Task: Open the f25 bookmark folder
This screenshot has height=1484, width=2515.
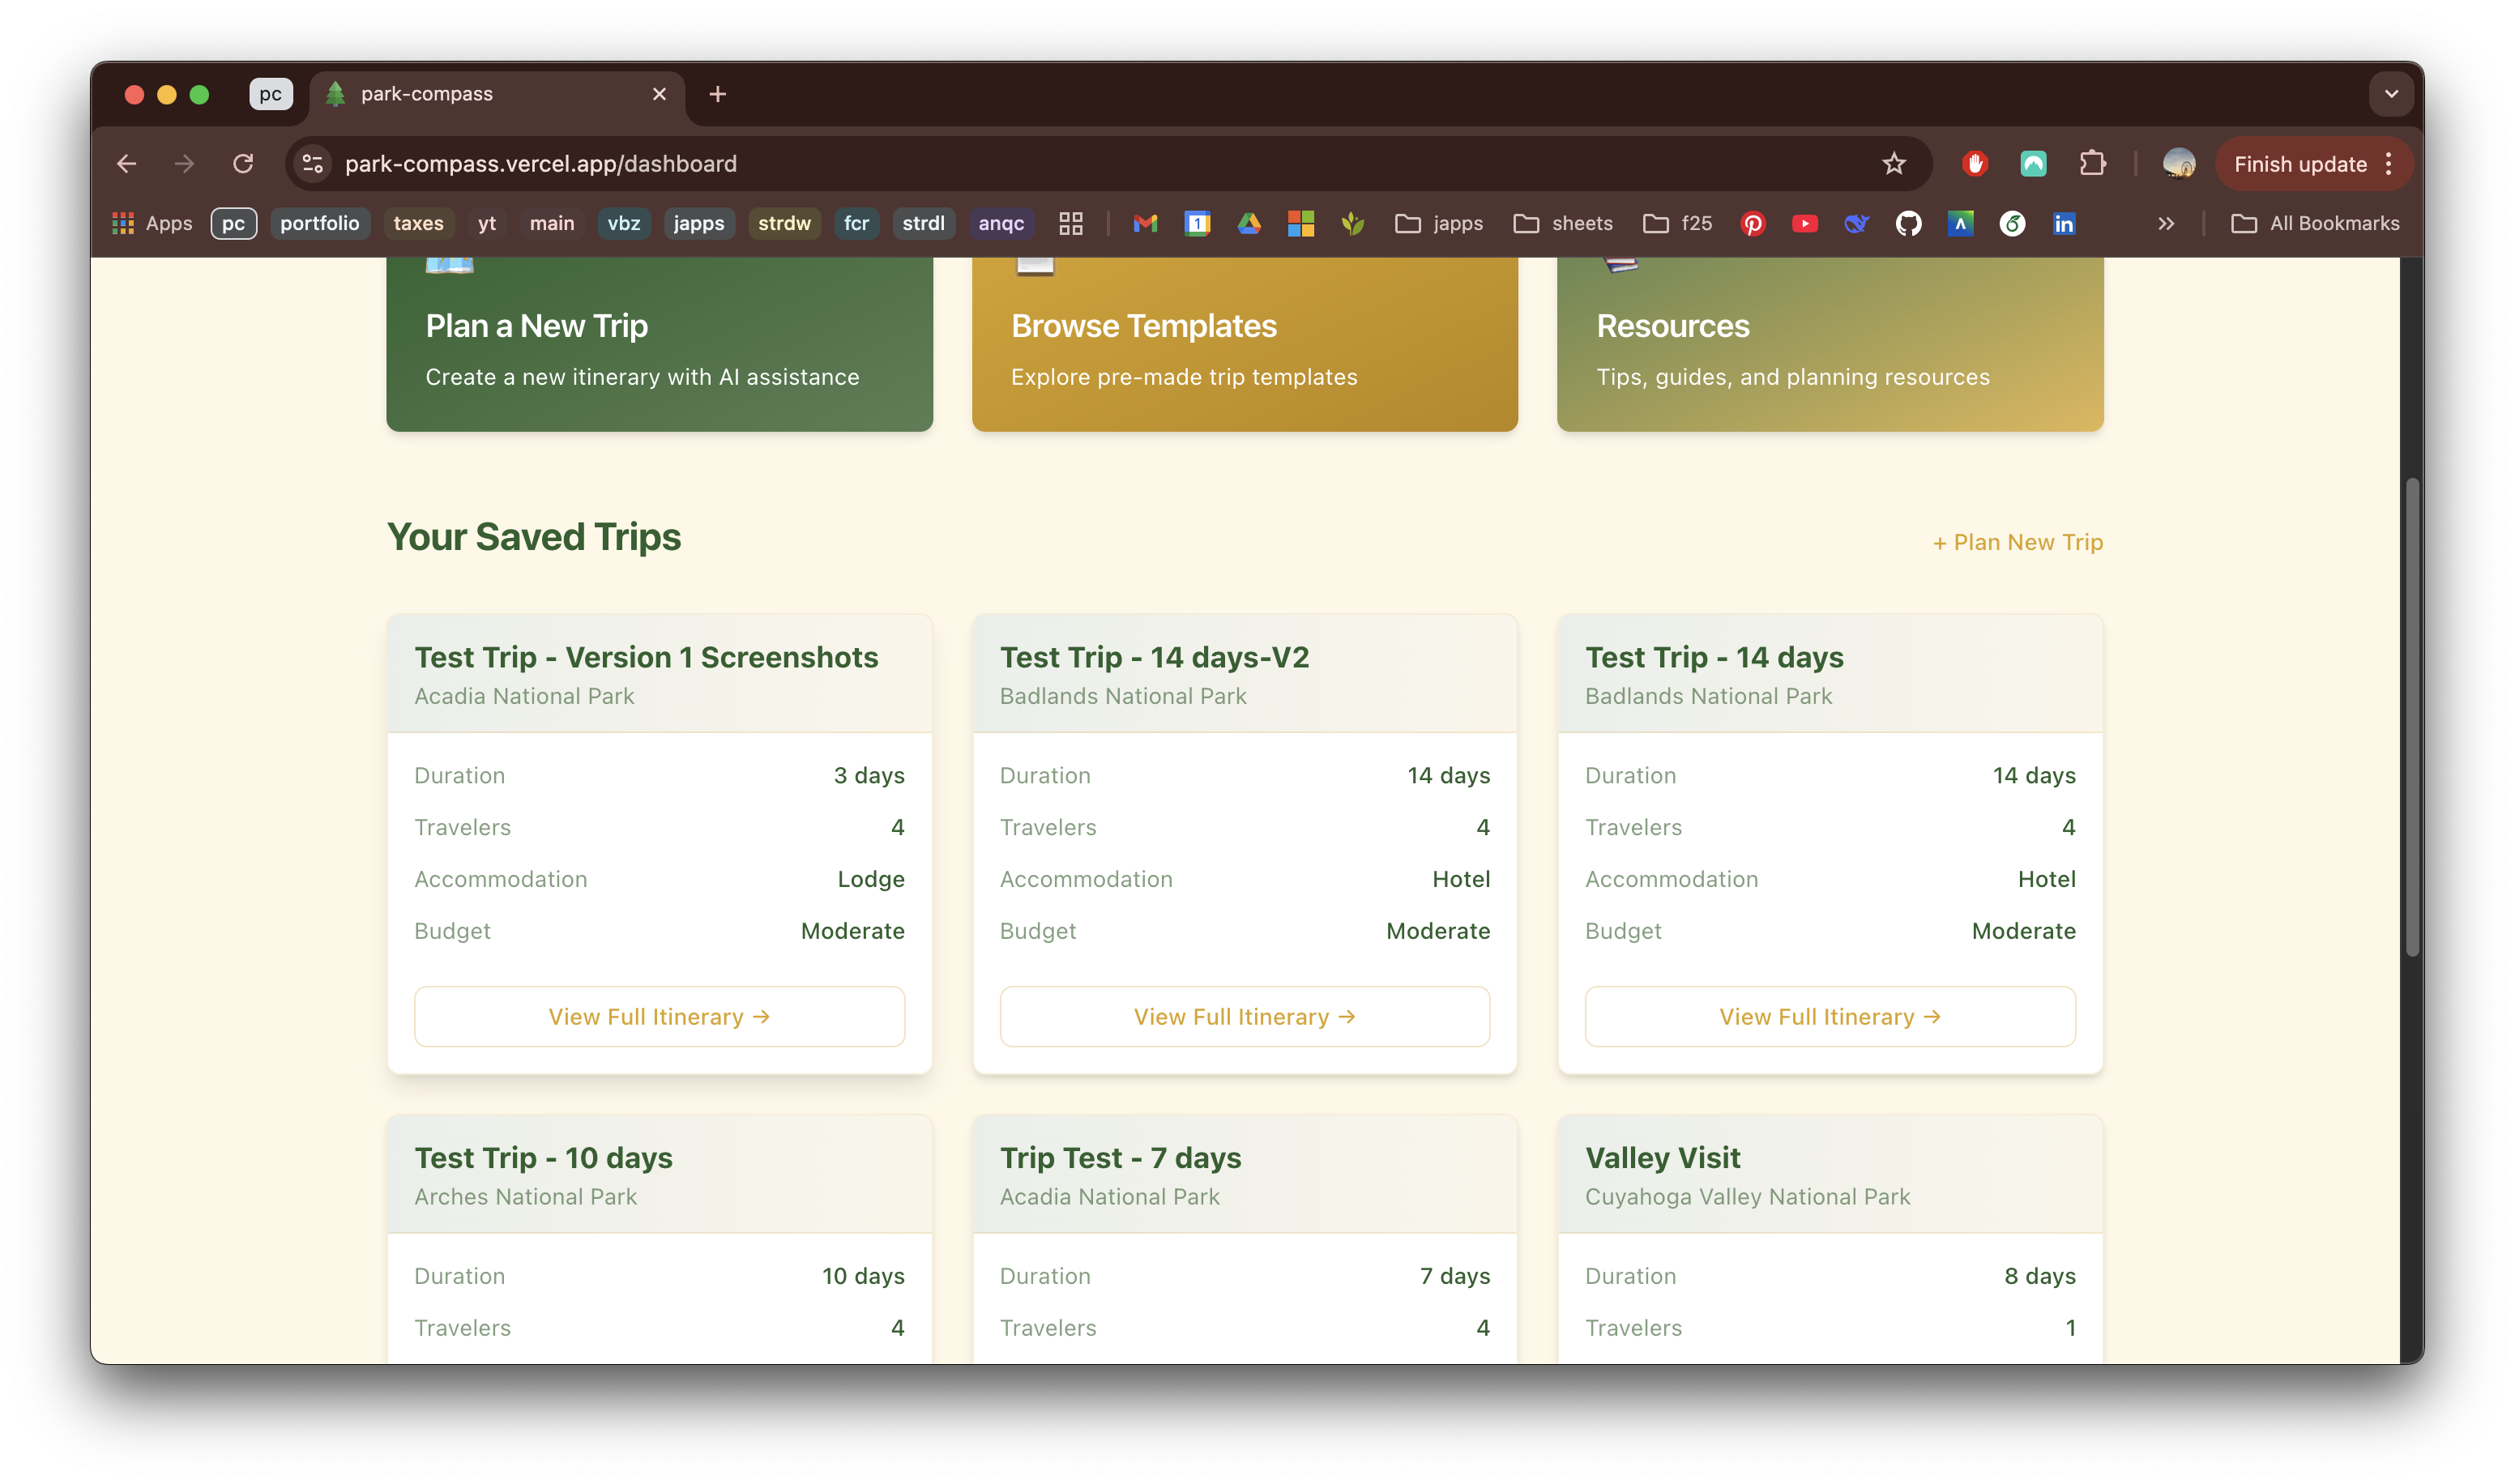Action: (1678, 224)
